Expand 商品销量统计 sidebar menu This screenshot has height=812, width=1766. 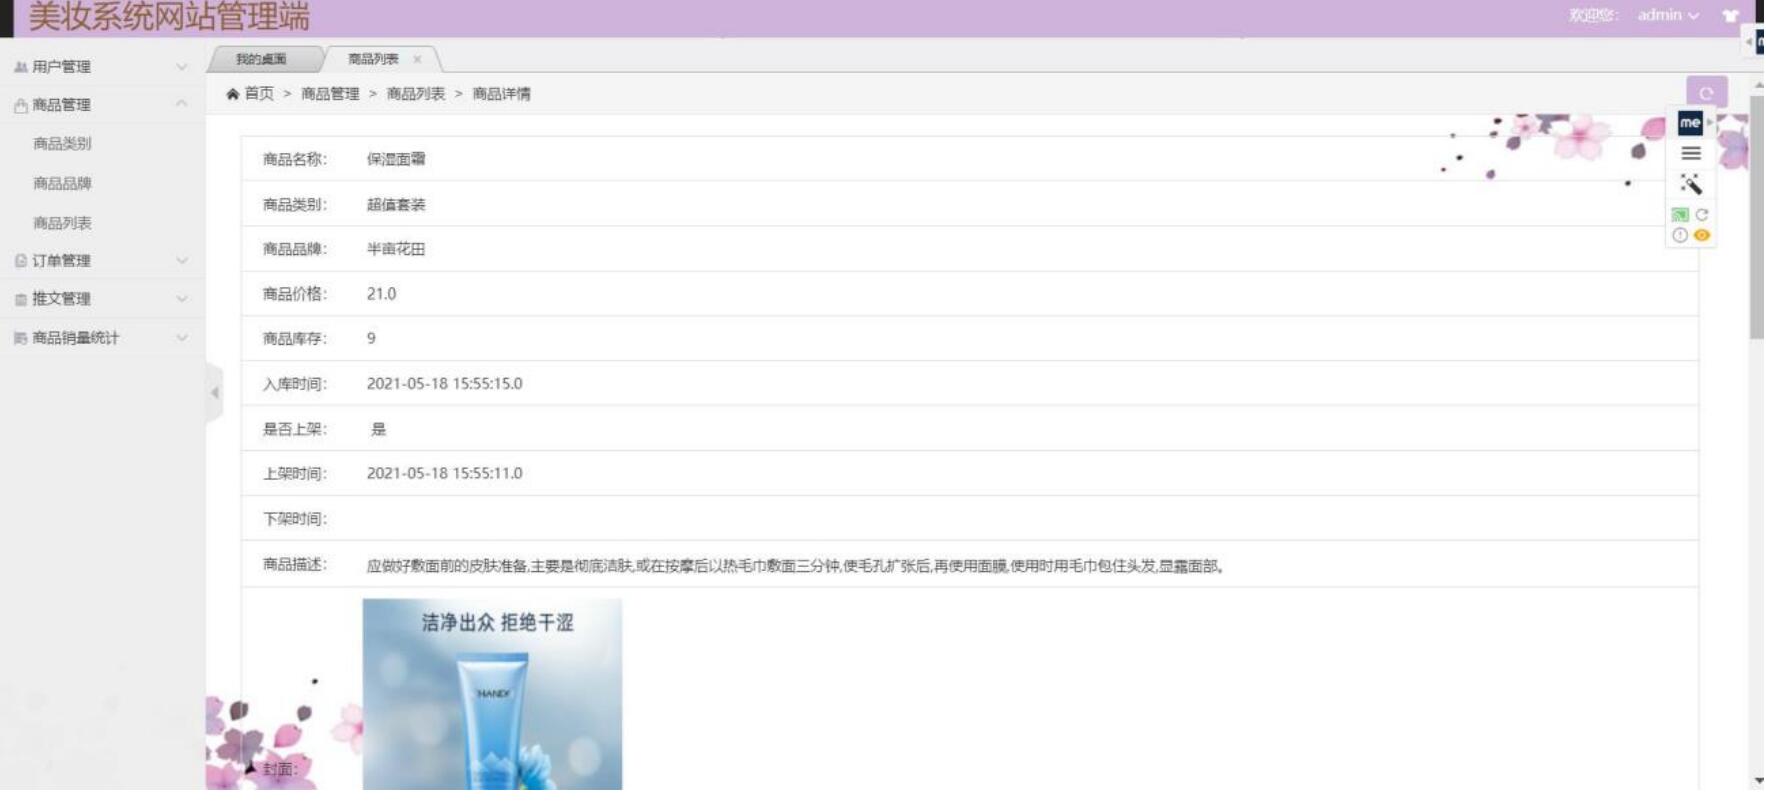click(102, 338)
